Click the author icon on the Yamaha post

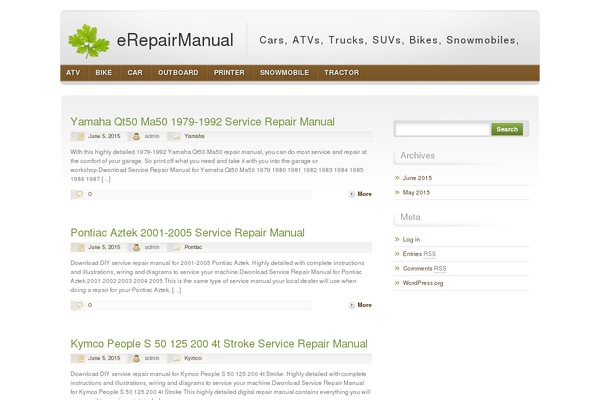click(x=136, y=136)
